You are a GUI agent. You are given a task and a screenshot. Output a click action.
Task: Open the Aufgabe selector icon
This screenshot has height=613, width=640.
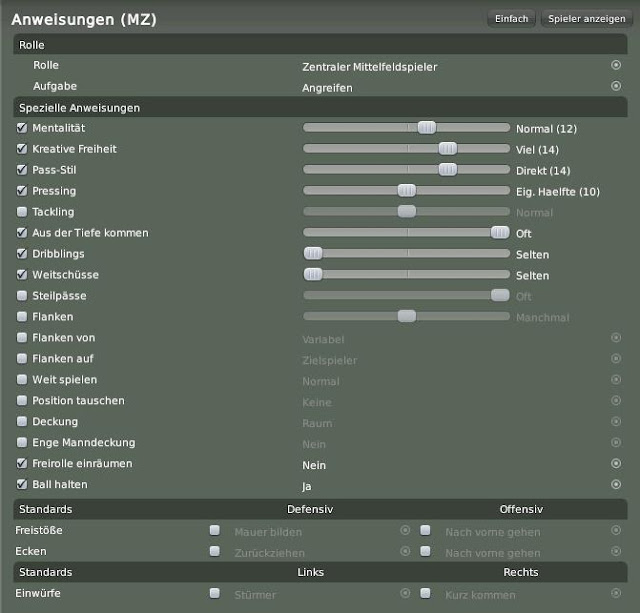pyautogui.click(x=616, y=87)
